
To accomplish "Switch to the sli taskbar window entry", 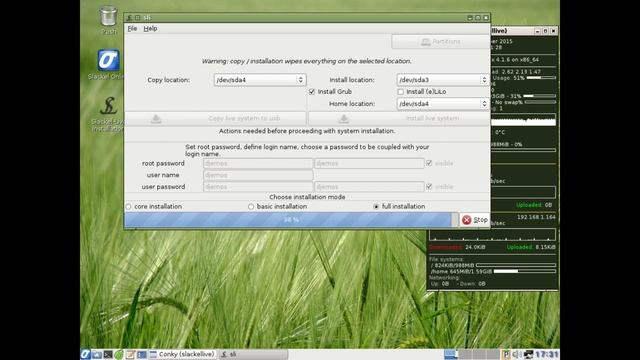I will click(x=253, y=354).
